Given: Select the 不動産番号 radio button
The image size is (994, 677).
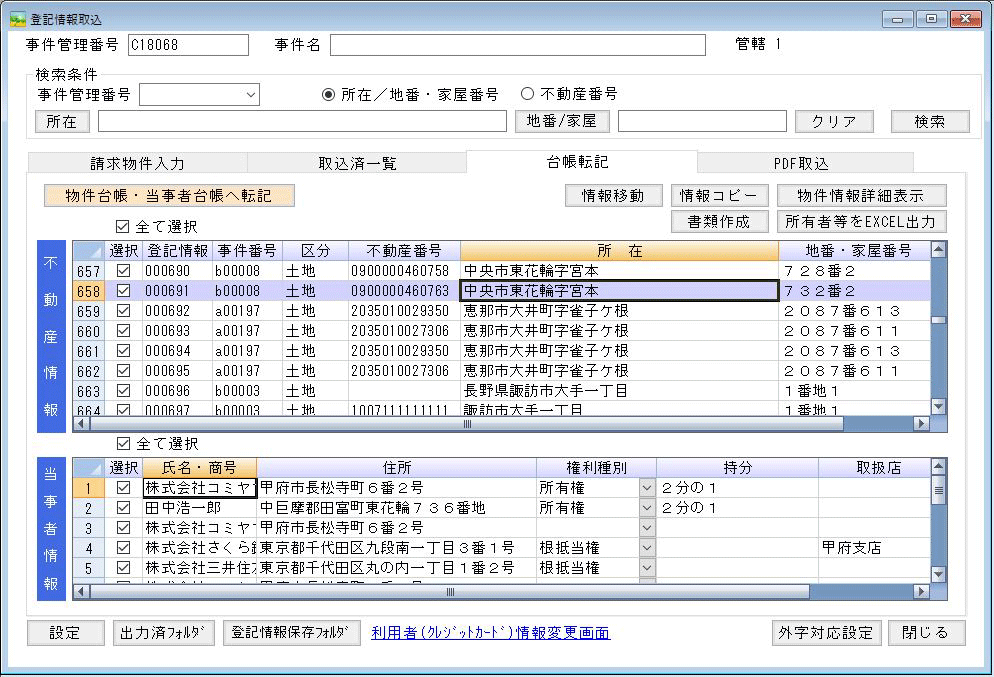Looking at the screenshot, I should tap(528, 94).
